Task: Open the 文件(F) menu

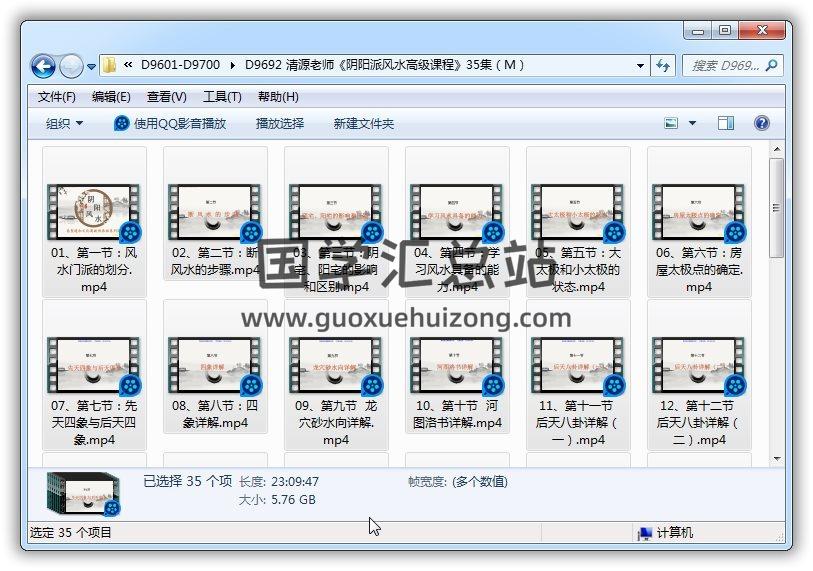Action: 57,97
